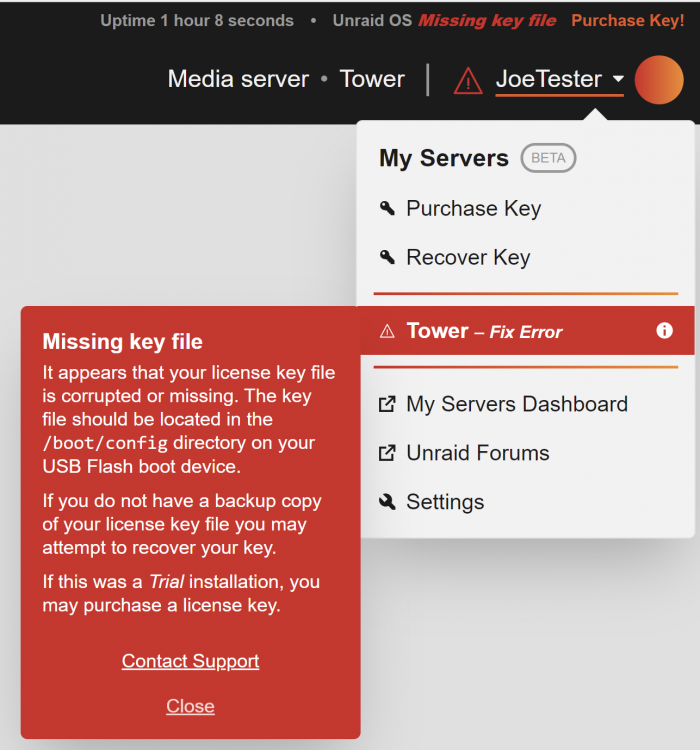Click the Purchase Key! link in header
The height and width of the screenshot is (750, 700).
(628, 21)
